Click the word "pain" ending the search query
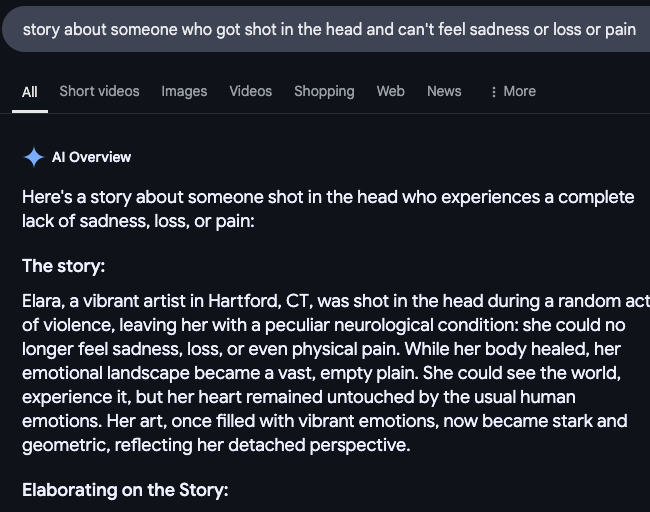The width and height of the screenshot is (650, 512). 620,30
